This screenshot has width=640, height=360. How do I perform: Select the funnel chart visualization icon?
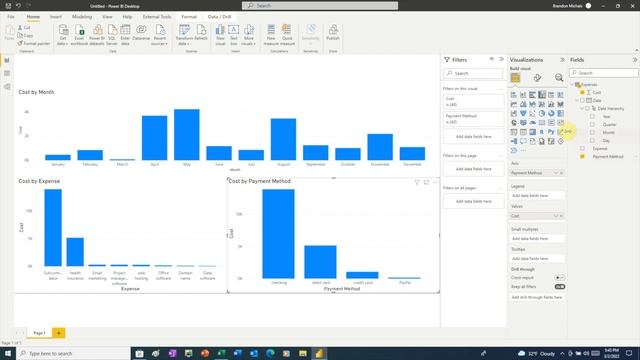coord(523,113)
